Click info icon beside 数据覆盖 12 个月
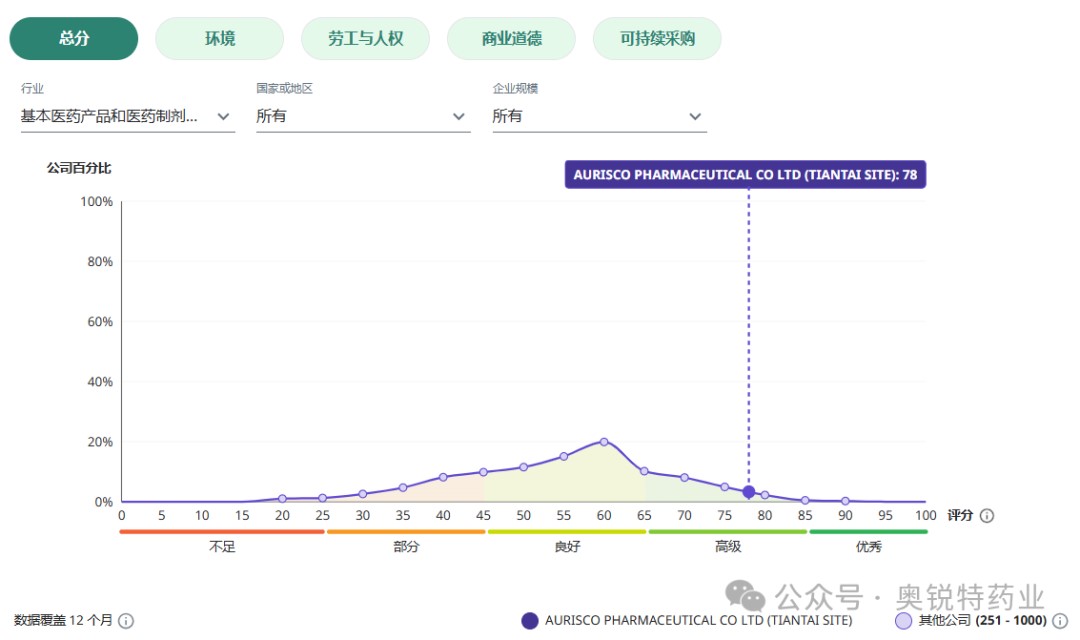Screen dimensions: 1080x640 126,621
